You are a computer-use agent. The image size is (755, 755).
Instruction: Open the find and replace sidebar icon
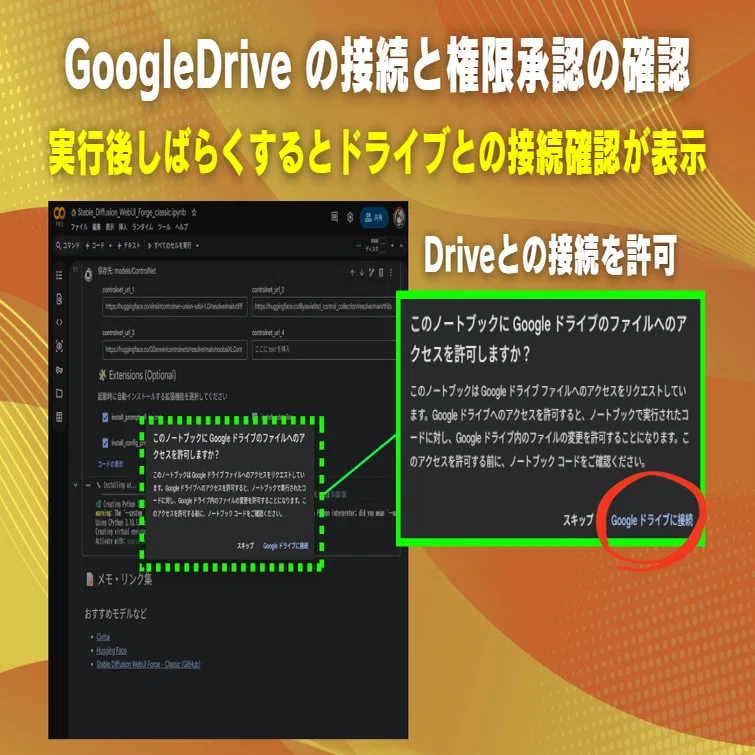(59, 299)
